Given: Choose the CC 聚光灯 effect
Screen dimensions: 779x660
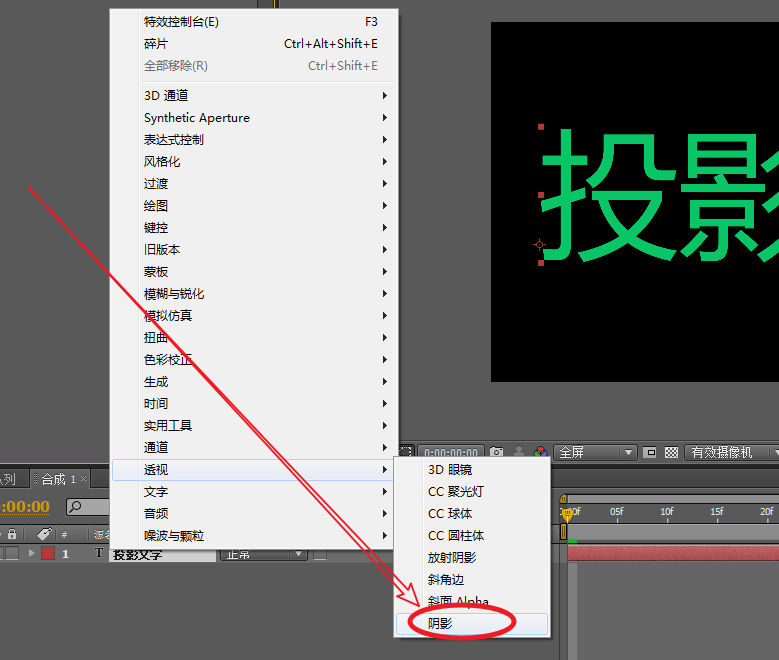Looking at the screenshot, I should click(x=472, y=492).
